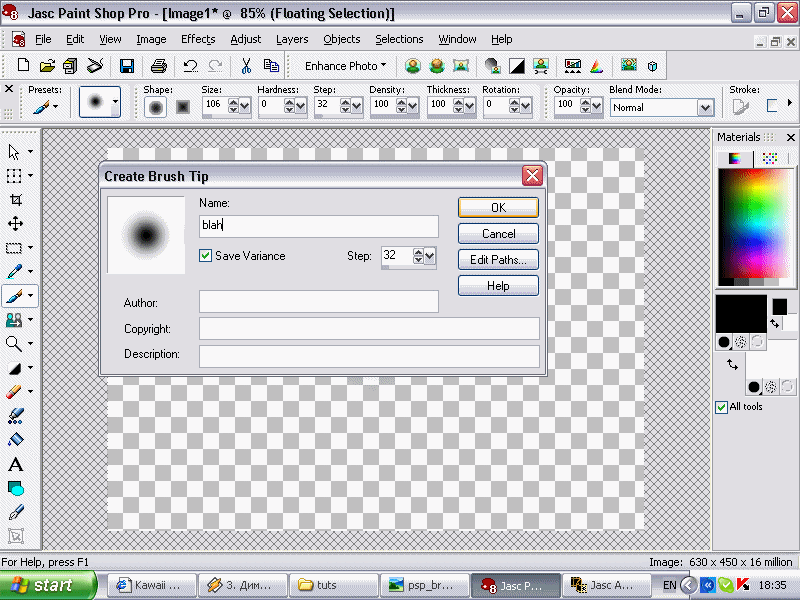Open the brush tip preview dropdown
This screenshot has width=800, height=600.
pyautogui.click(x=116, y=102)
